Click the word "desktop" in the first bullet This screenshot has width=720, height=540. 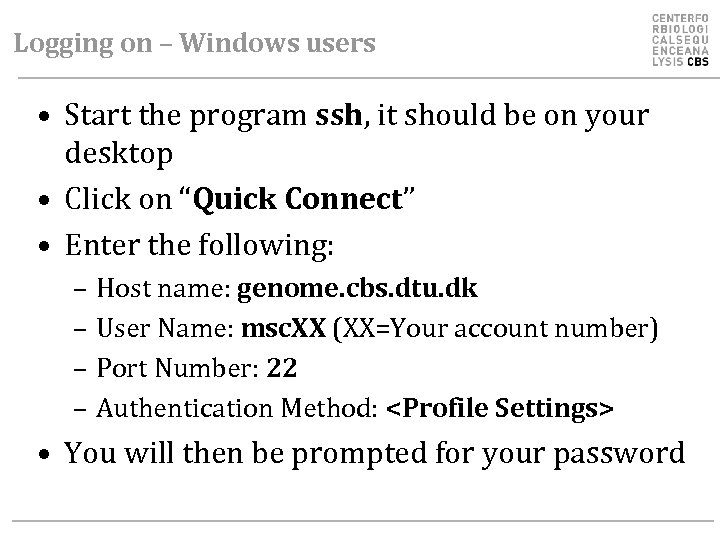click(x=119, y=153)
